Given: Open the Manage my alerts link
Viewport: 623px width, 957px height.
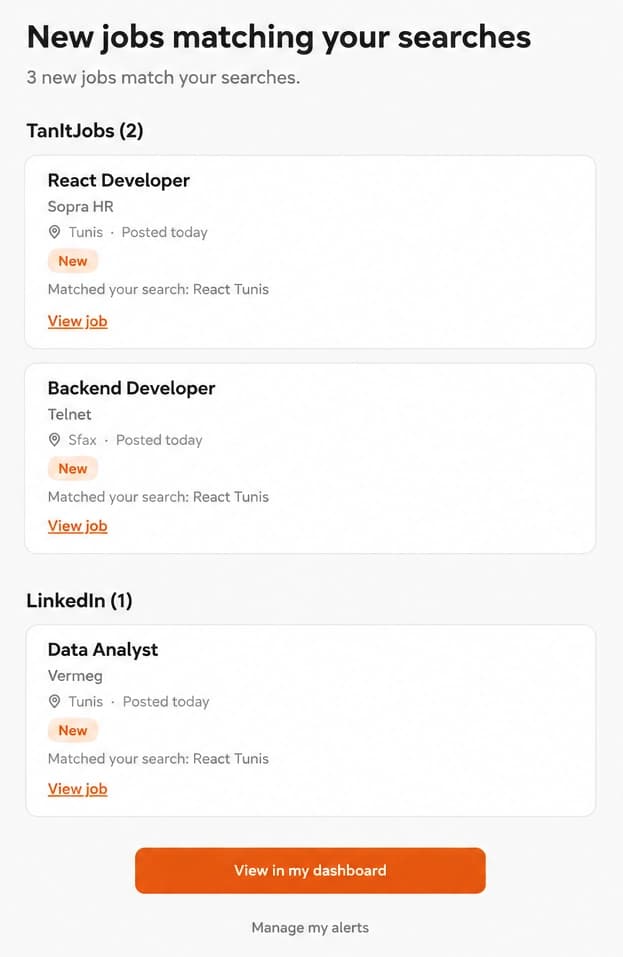Looking at the screenshot, I should point(310,928).
